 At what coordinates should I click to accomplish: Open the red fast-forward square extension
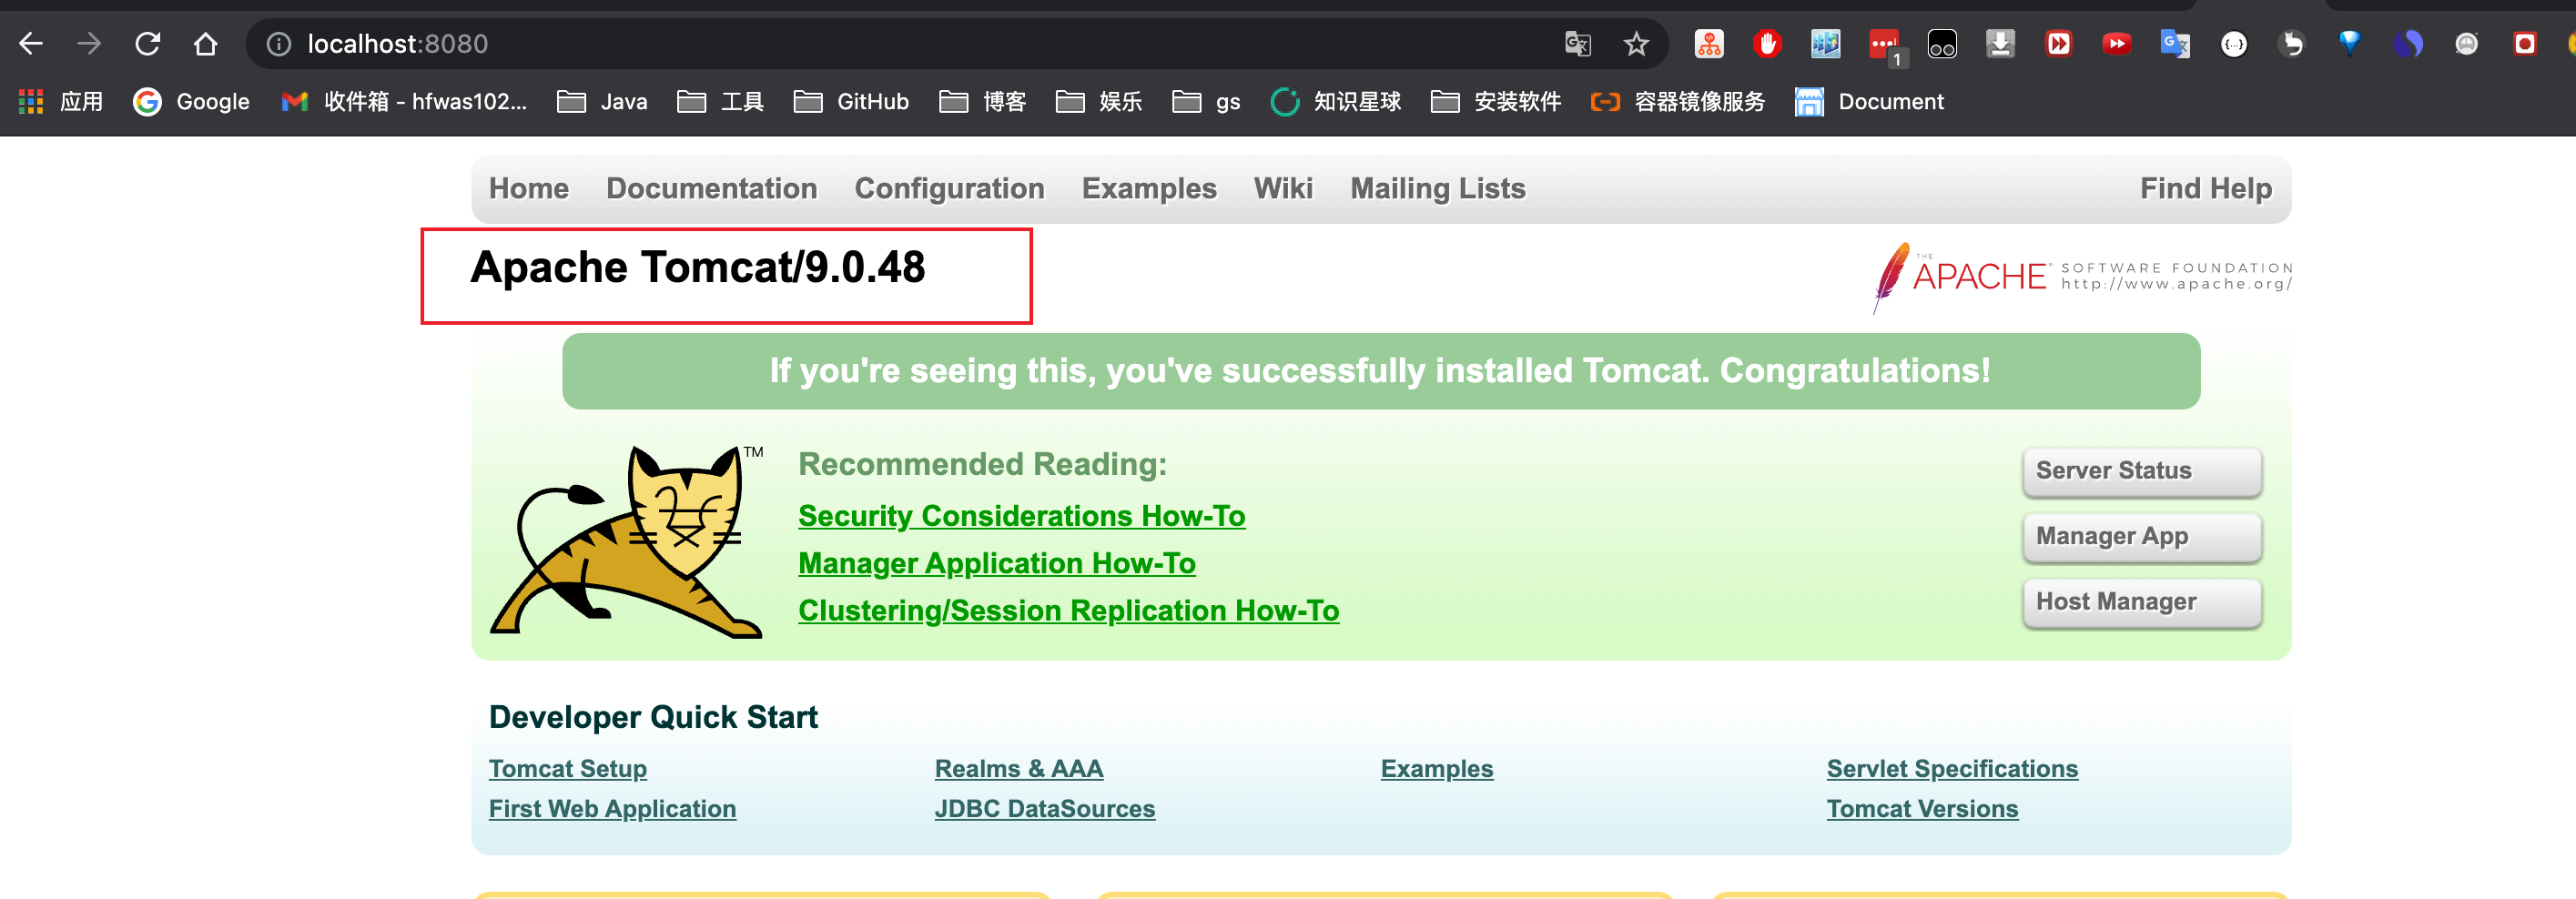pos(2058,44)
